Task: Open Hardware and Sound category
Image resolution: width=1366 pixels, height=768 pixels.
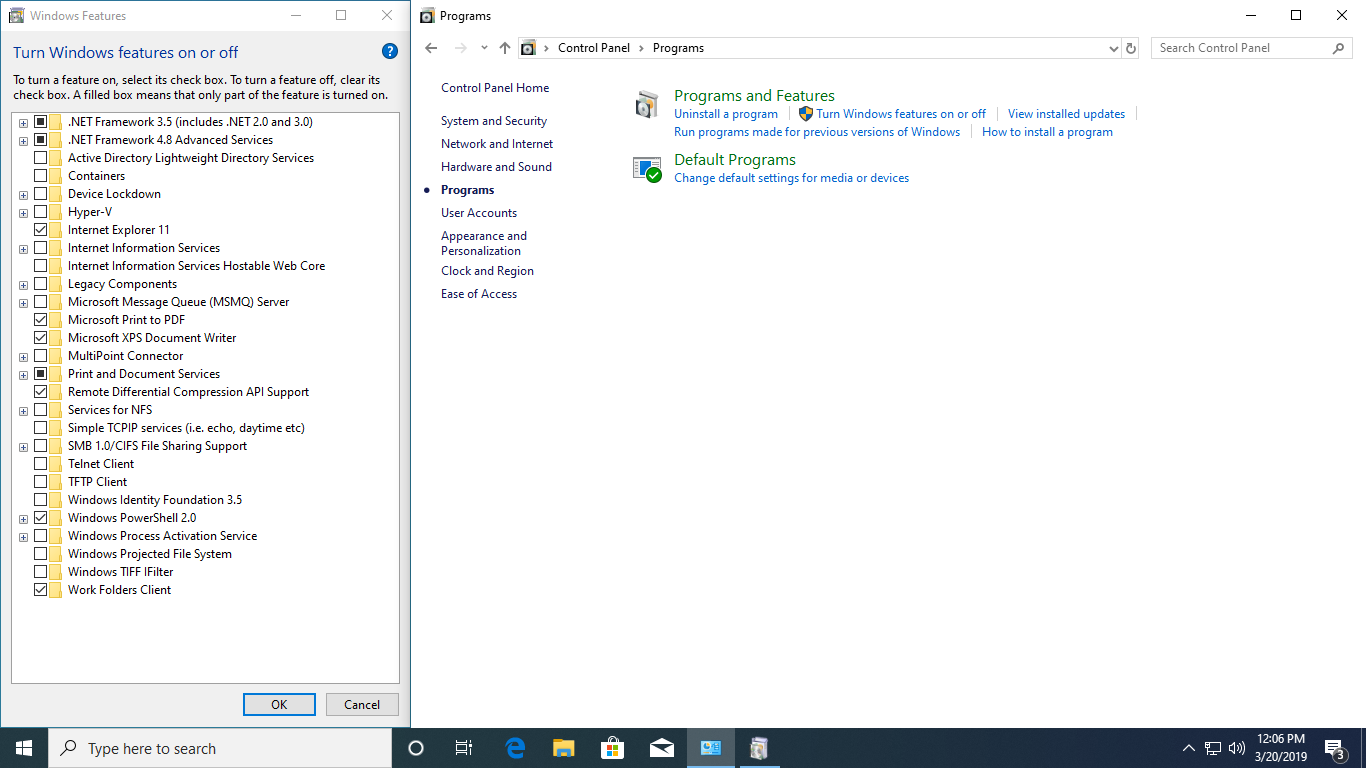Action: coord(496,167)
